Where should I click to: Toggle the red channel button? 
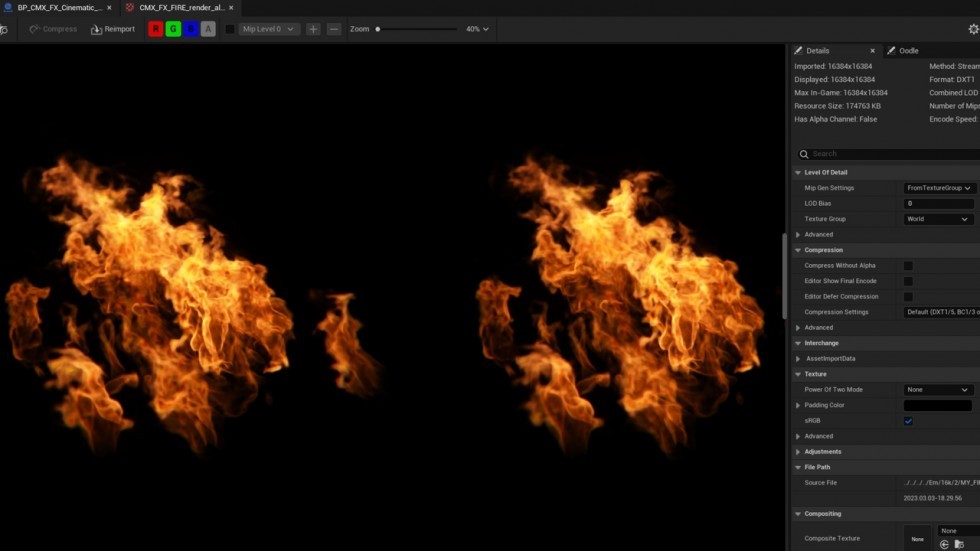tap(155, 29)
